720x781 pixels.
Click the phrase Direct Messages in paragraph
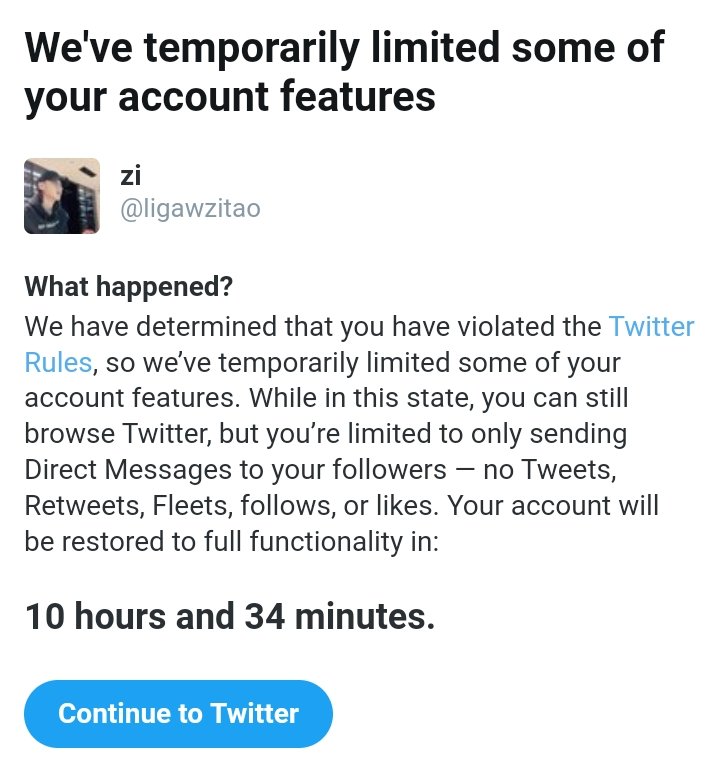[x=128, y=469]
